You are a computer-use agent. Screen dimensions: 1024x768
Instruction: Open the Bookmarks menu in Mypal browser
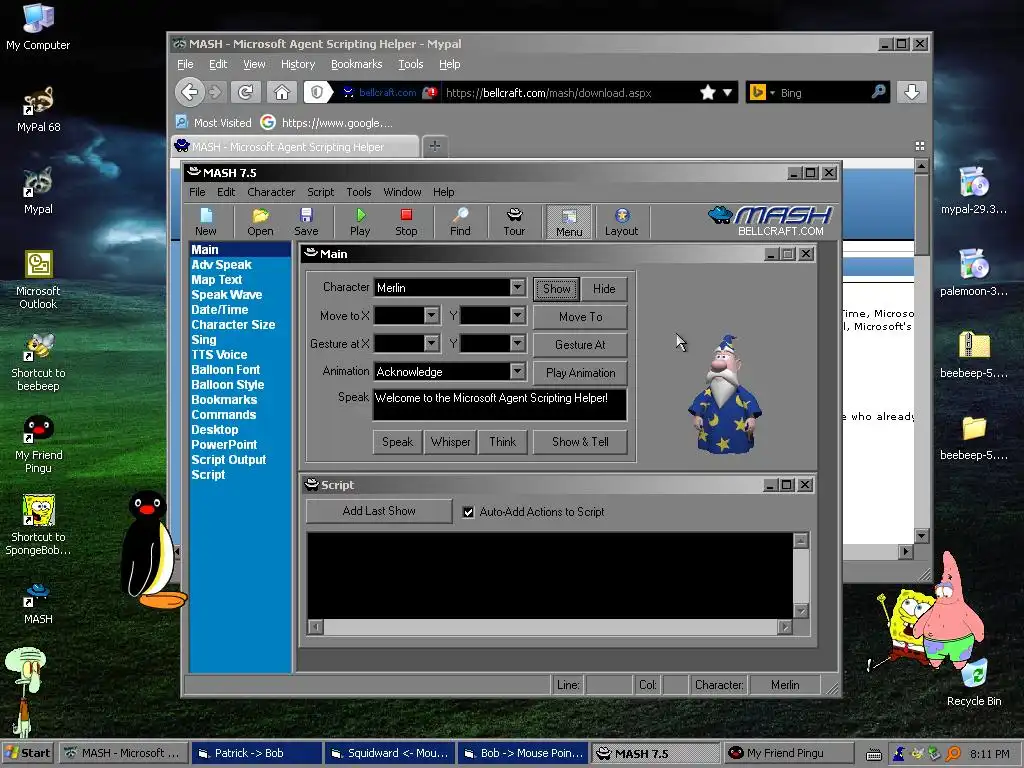[357, 64]
